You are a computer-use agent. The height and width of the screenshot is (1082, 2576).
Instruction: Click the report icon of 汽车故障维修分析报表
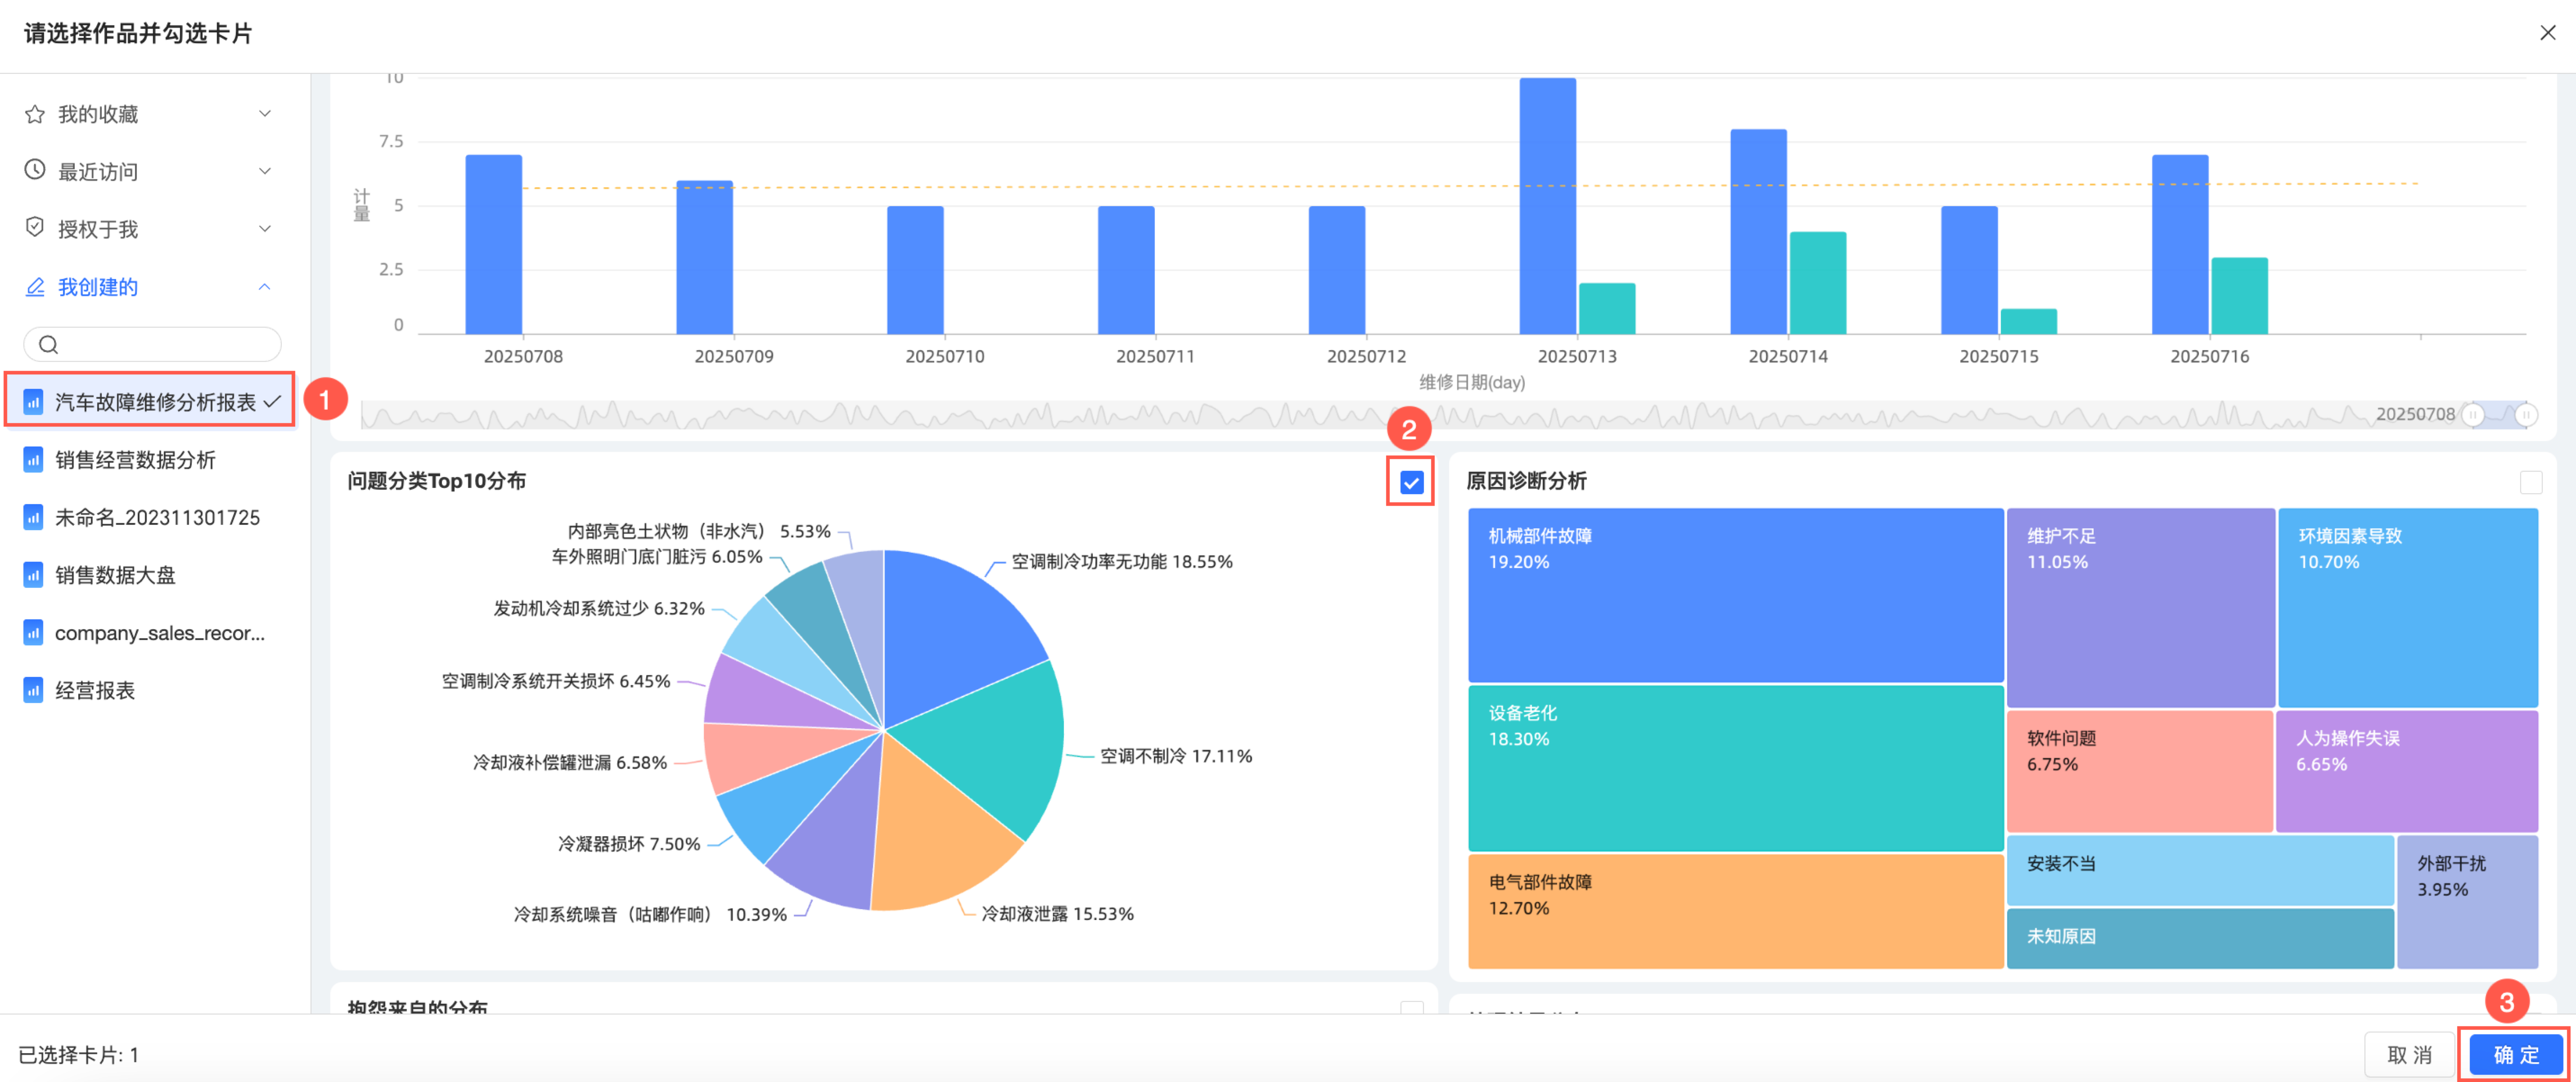click(x=33, y=402)
